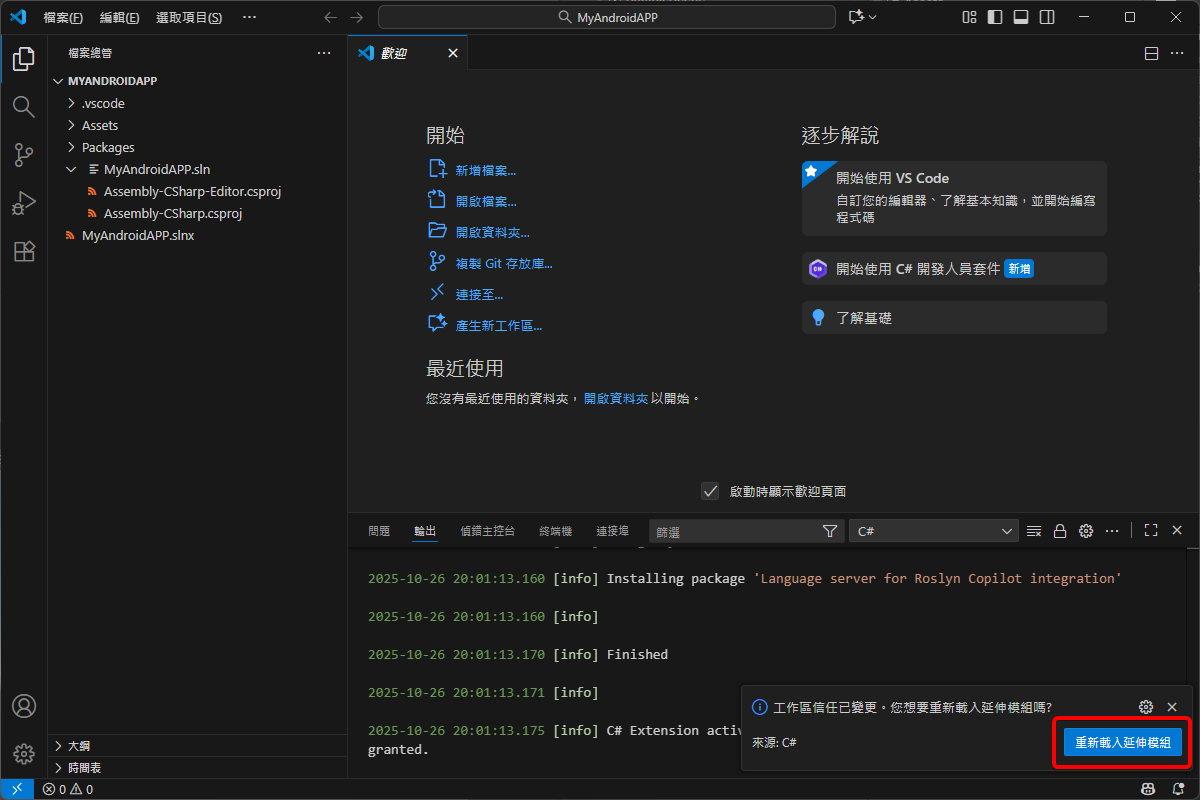Open the remote connection indicator
This screenshot has height=800, width=1200.
(x=16, y=788)
